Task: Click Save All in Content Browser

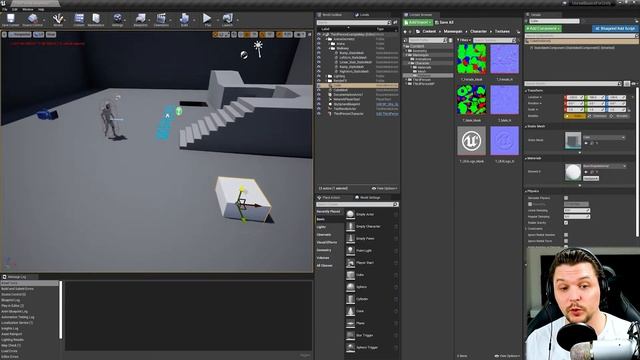Action: coord(444,22)
